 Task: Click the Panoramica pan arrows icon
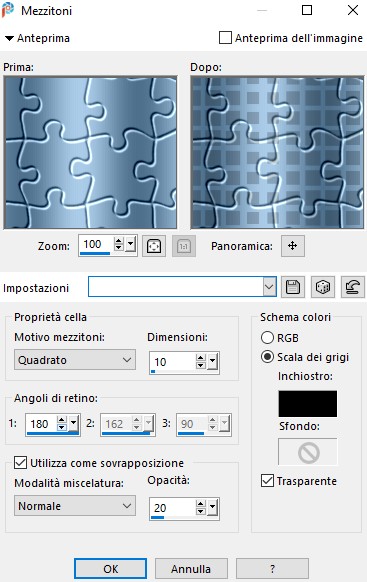click(293, 246)
